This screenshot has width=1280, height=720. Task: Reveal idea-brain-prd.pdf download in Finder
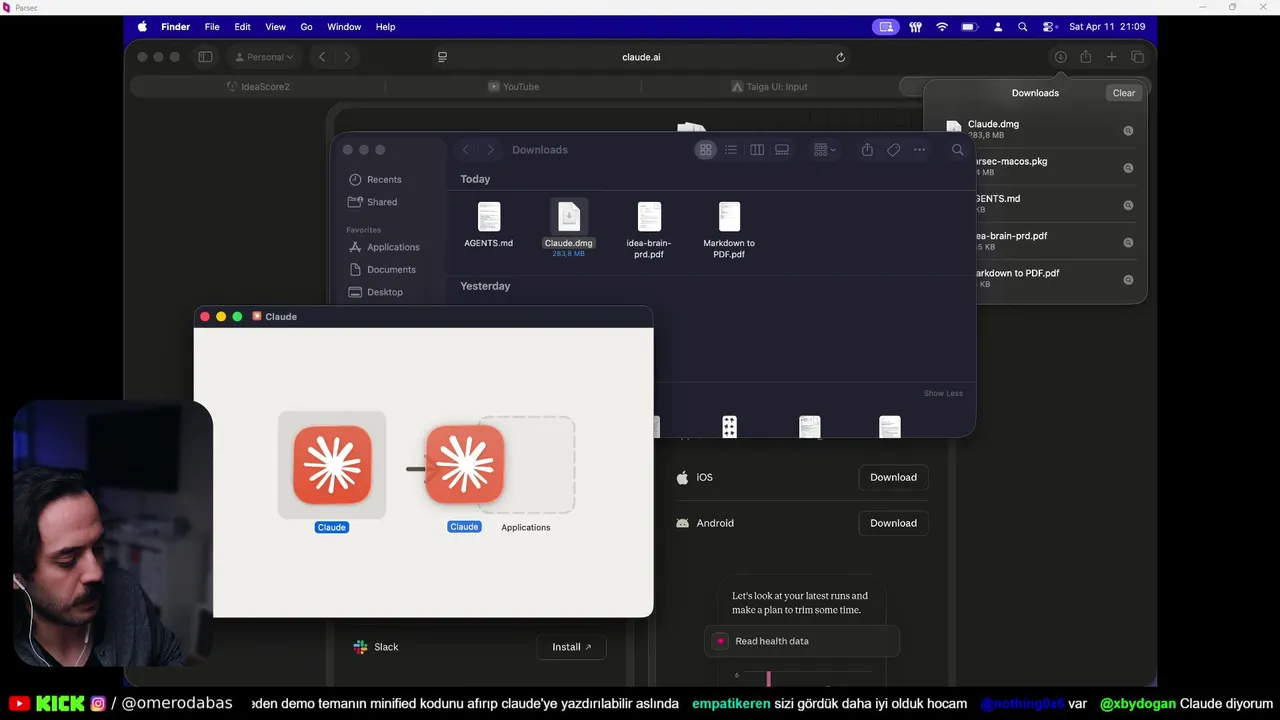pos(1128,242)
